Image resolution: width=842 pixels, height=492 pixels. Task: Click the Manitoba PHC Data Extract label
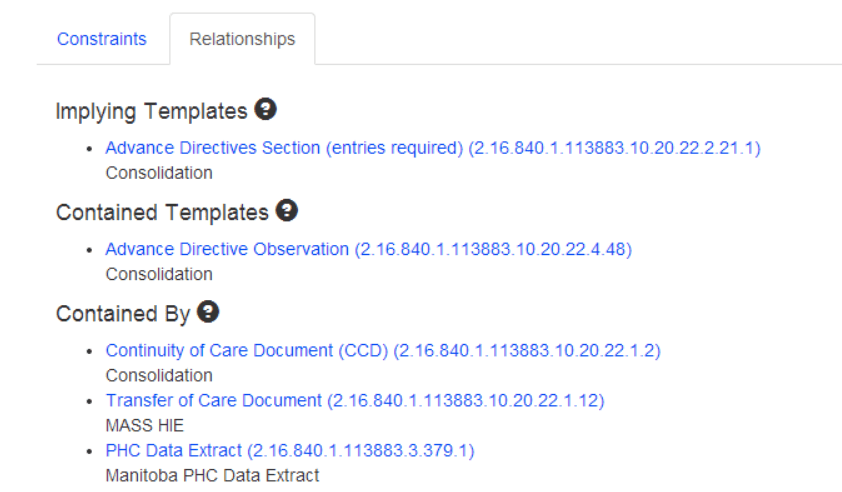pos(212,475)
